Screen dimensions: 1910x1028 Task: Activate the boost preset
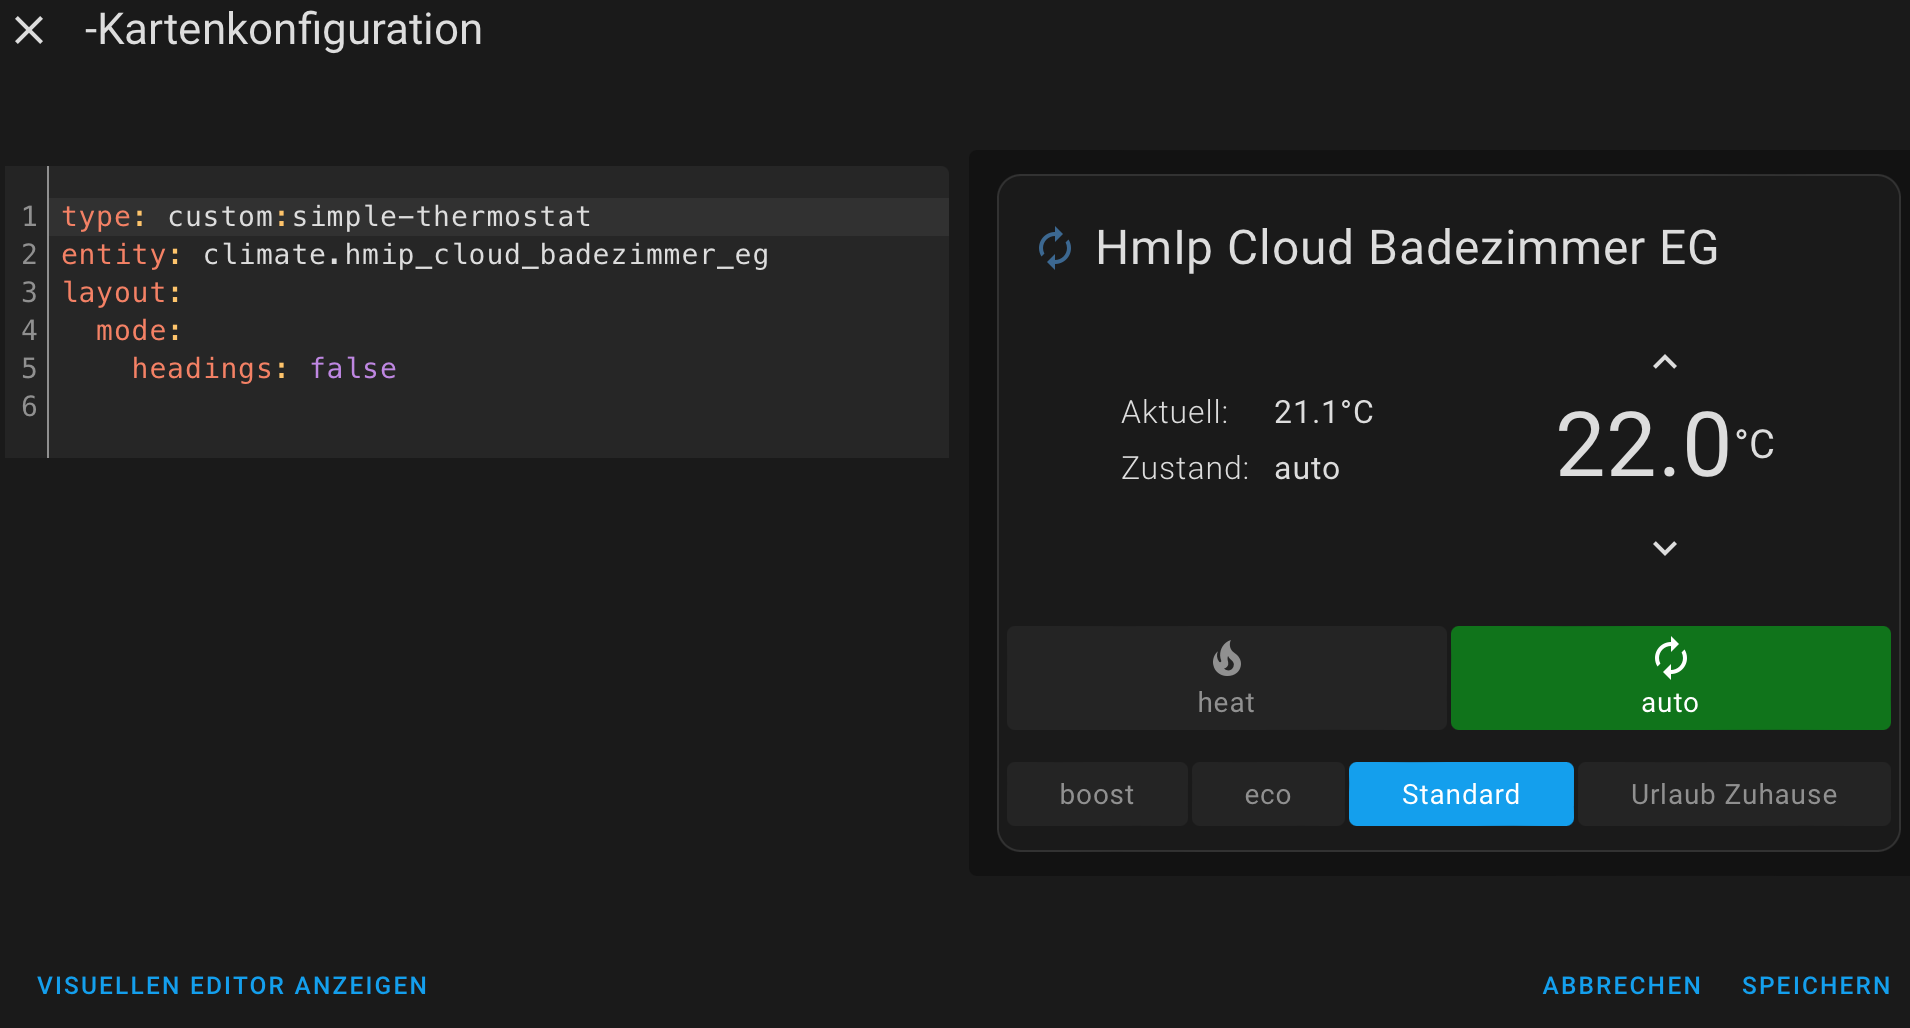pyautogui.click(x=1097, y=794)
